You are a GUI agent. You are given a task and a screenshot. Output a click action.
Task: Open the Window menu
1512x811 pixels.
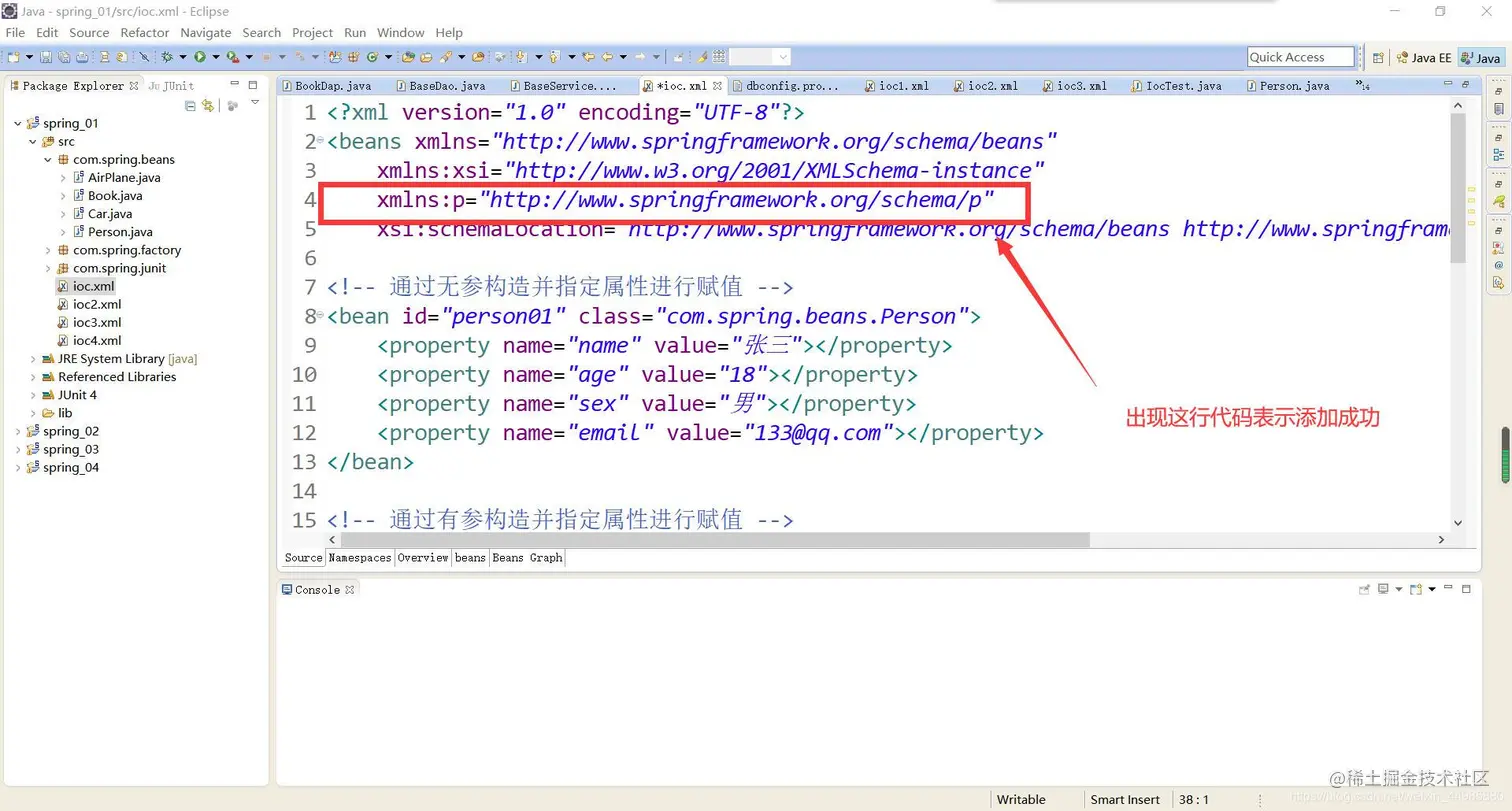pyautogui.click(x=401, y=33)
